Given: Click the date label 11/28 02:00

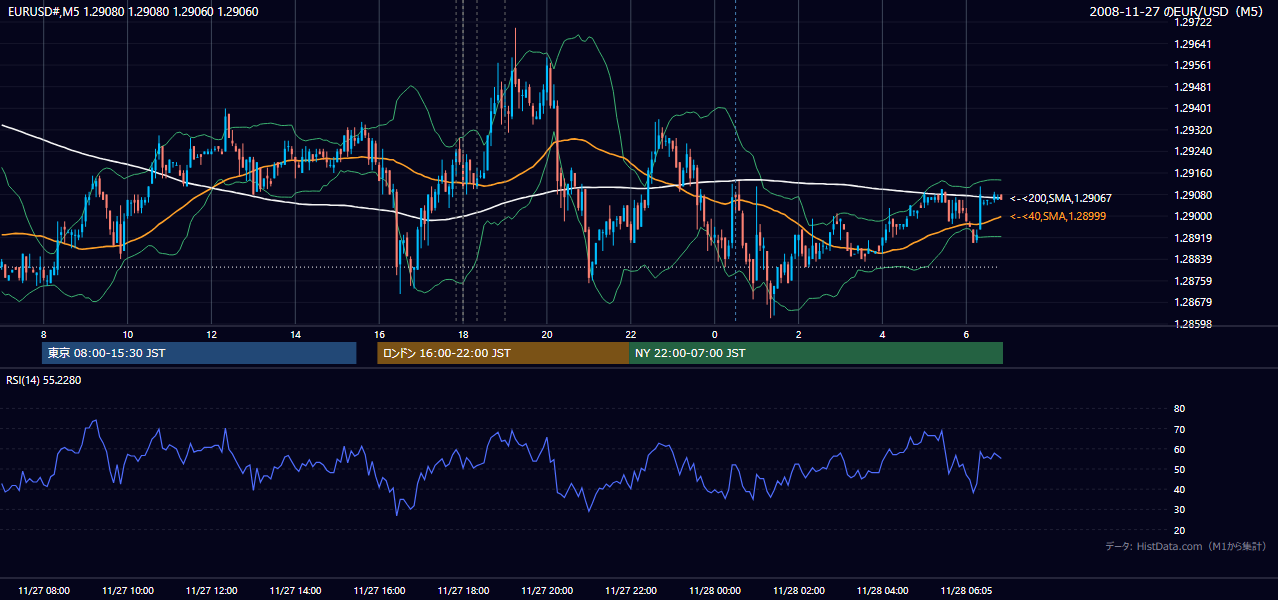Looking at the screenshot, I should 799,591.
